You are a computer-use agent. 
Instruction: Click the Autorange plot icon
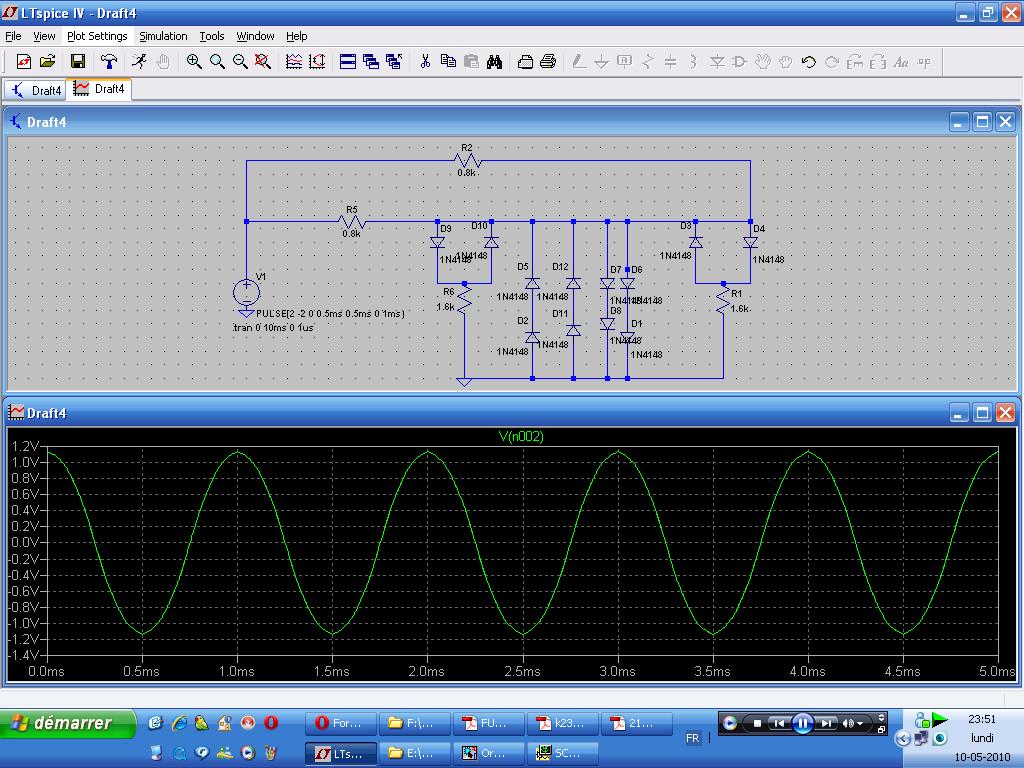coord(317,62)
